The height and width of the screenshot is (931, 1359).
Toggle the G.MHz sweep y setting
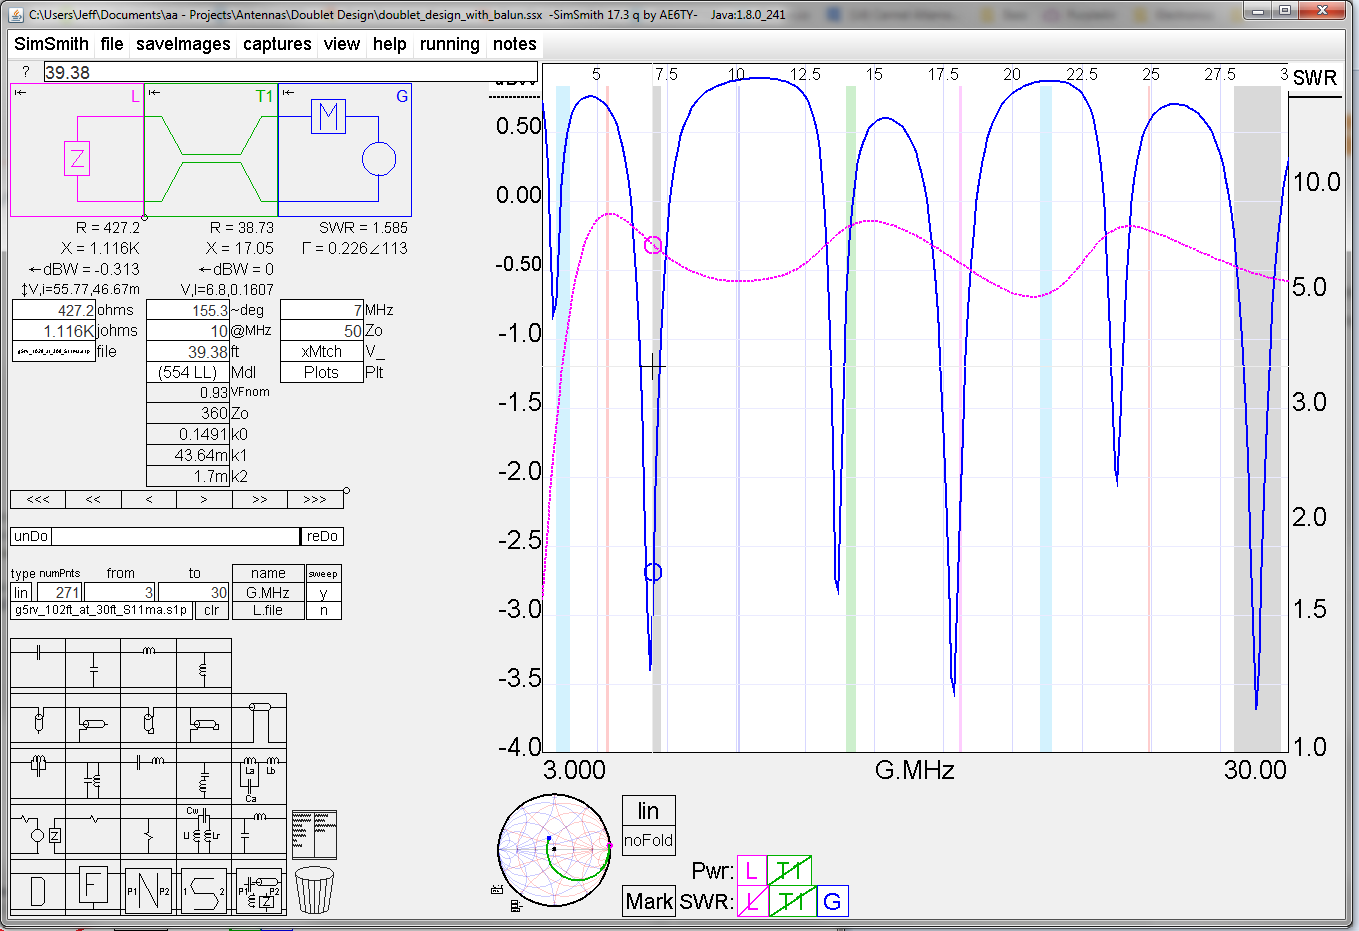323,593
